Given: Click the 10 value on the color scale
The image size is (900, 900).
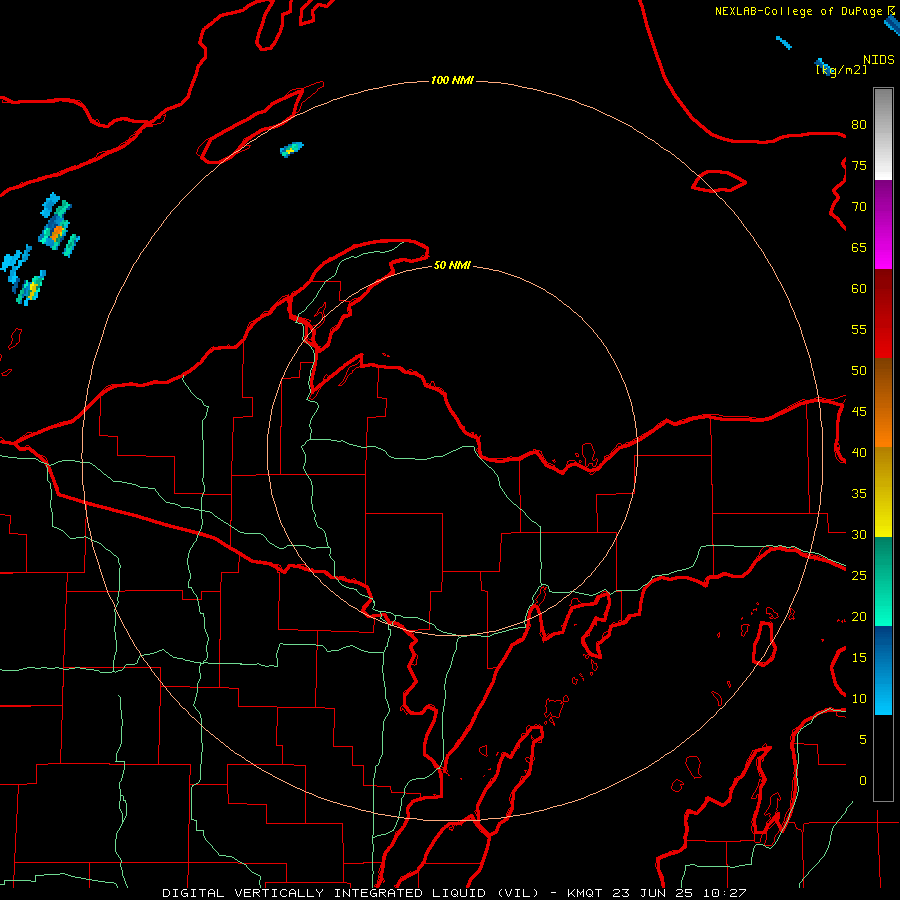Looking at the screenshot, I should [859, 699].
